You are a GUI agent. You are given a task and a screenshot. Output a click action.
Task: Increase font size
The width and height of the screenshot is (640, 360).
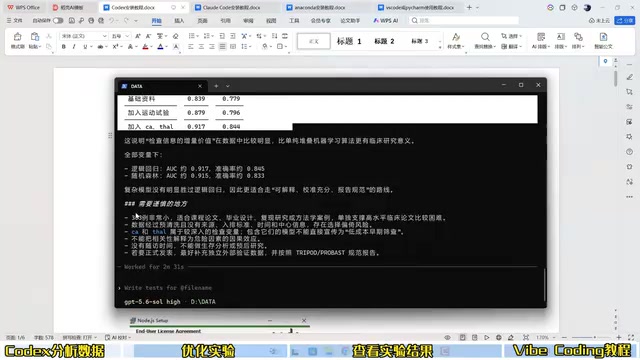click(x=138, y=36)
